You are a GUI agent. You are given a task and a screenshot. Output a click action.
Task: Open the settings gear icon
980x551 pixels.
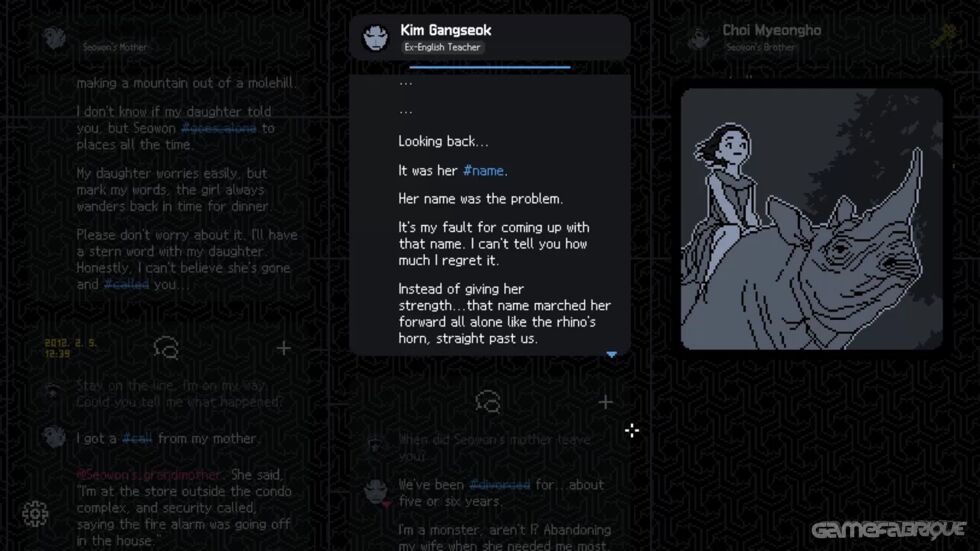pos(35,514)
